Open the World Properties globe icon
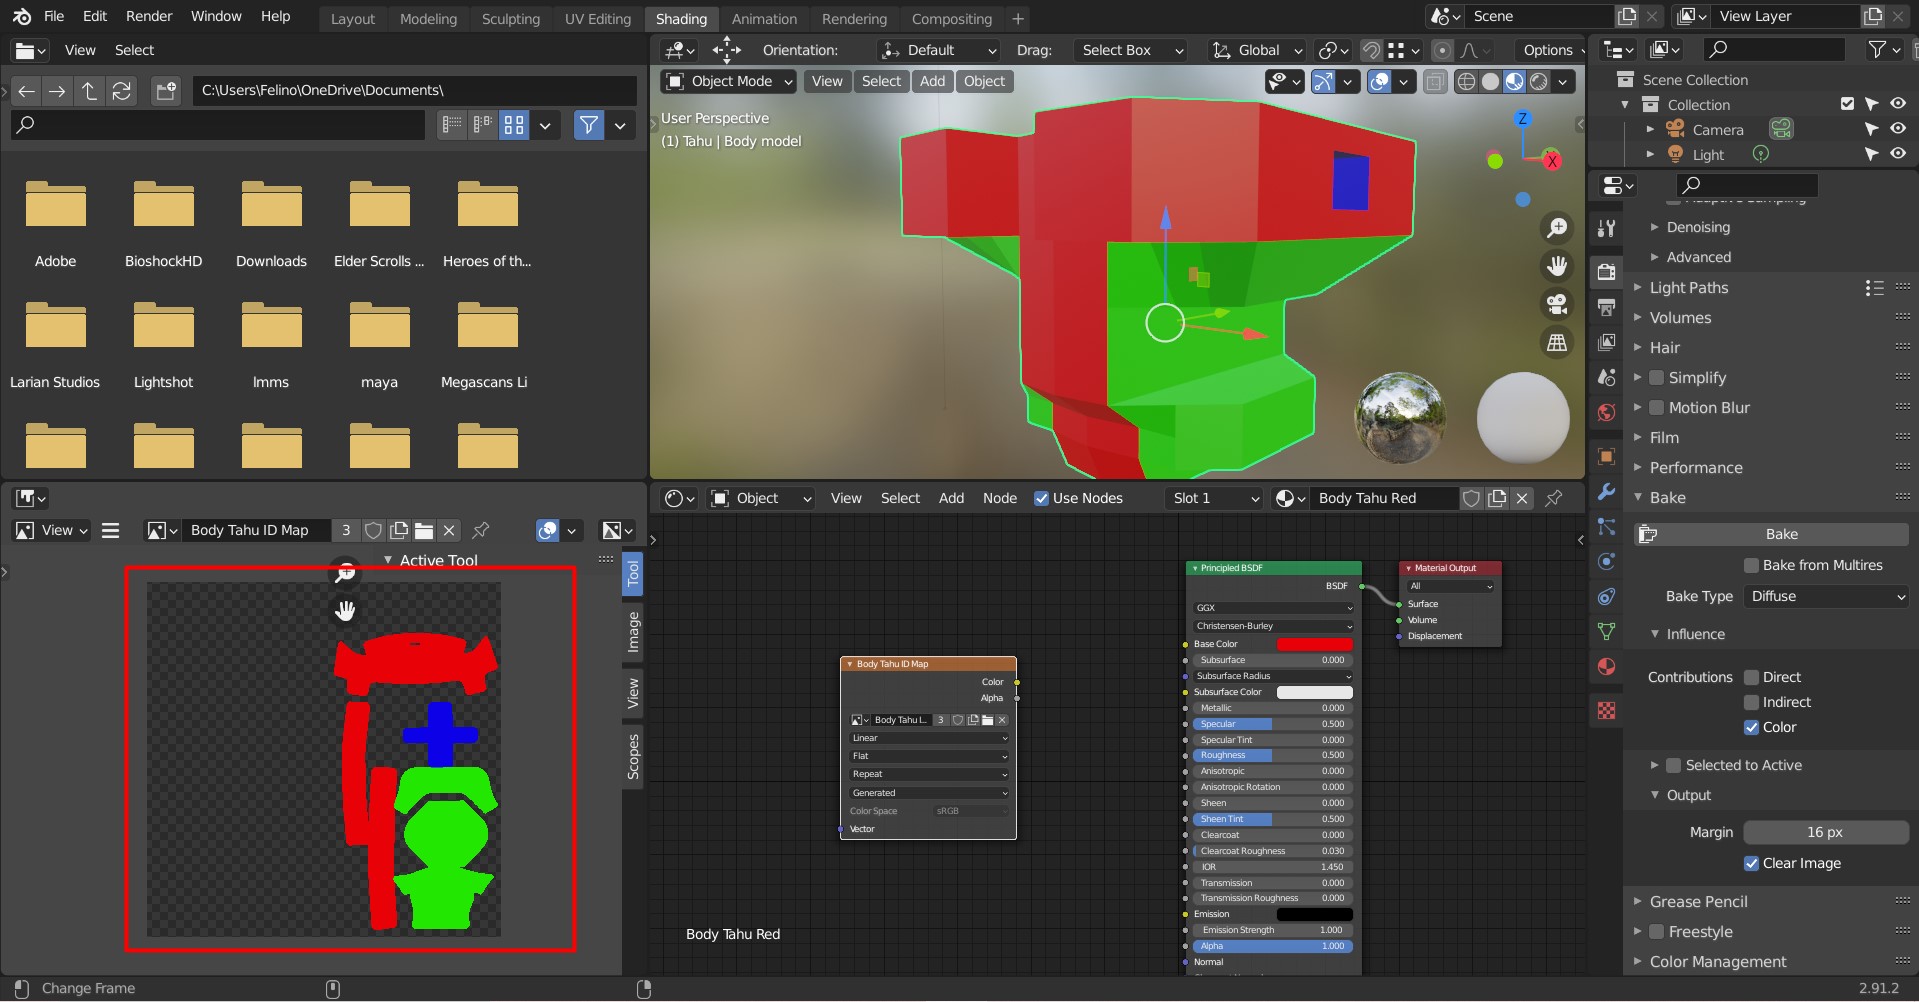 [x=1606, y=412]
